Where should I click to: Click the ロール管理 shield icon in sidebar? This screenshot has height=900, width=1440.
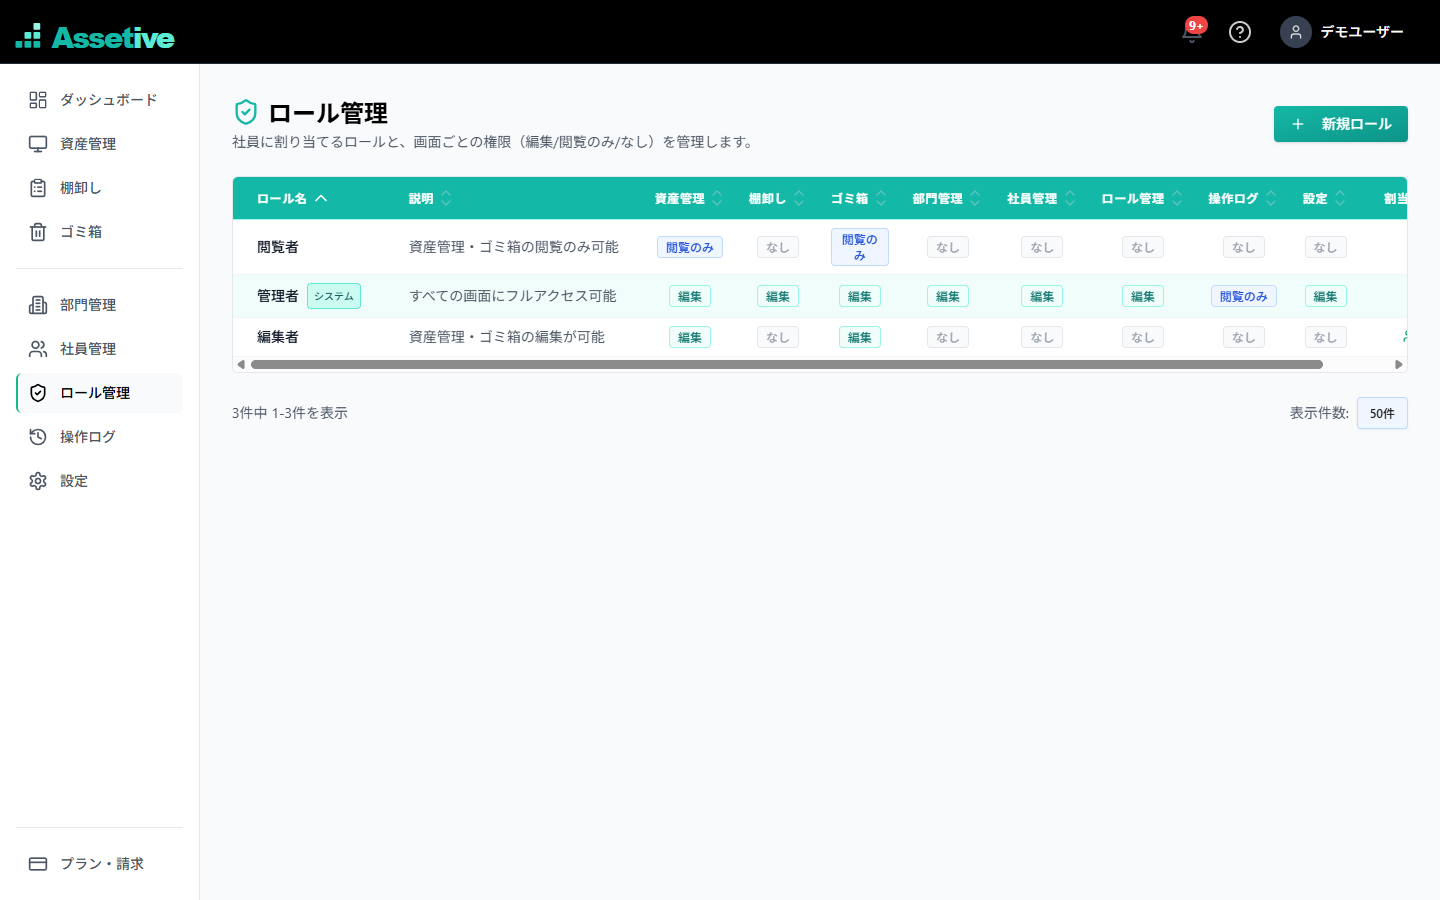(38, 393)
